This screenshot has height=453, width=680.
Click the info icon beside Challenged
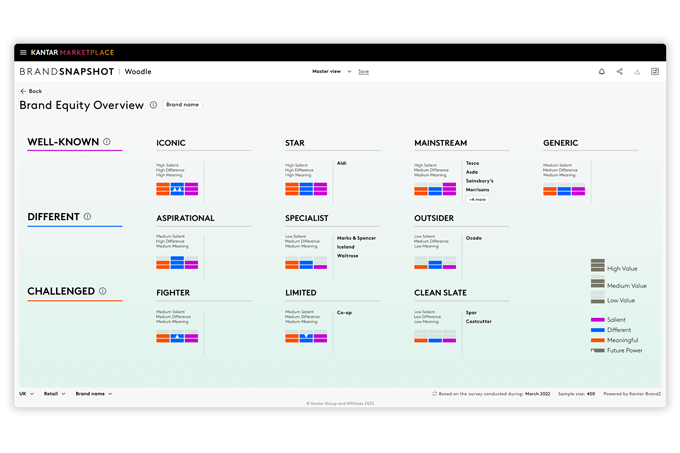[x=103, y=291]
